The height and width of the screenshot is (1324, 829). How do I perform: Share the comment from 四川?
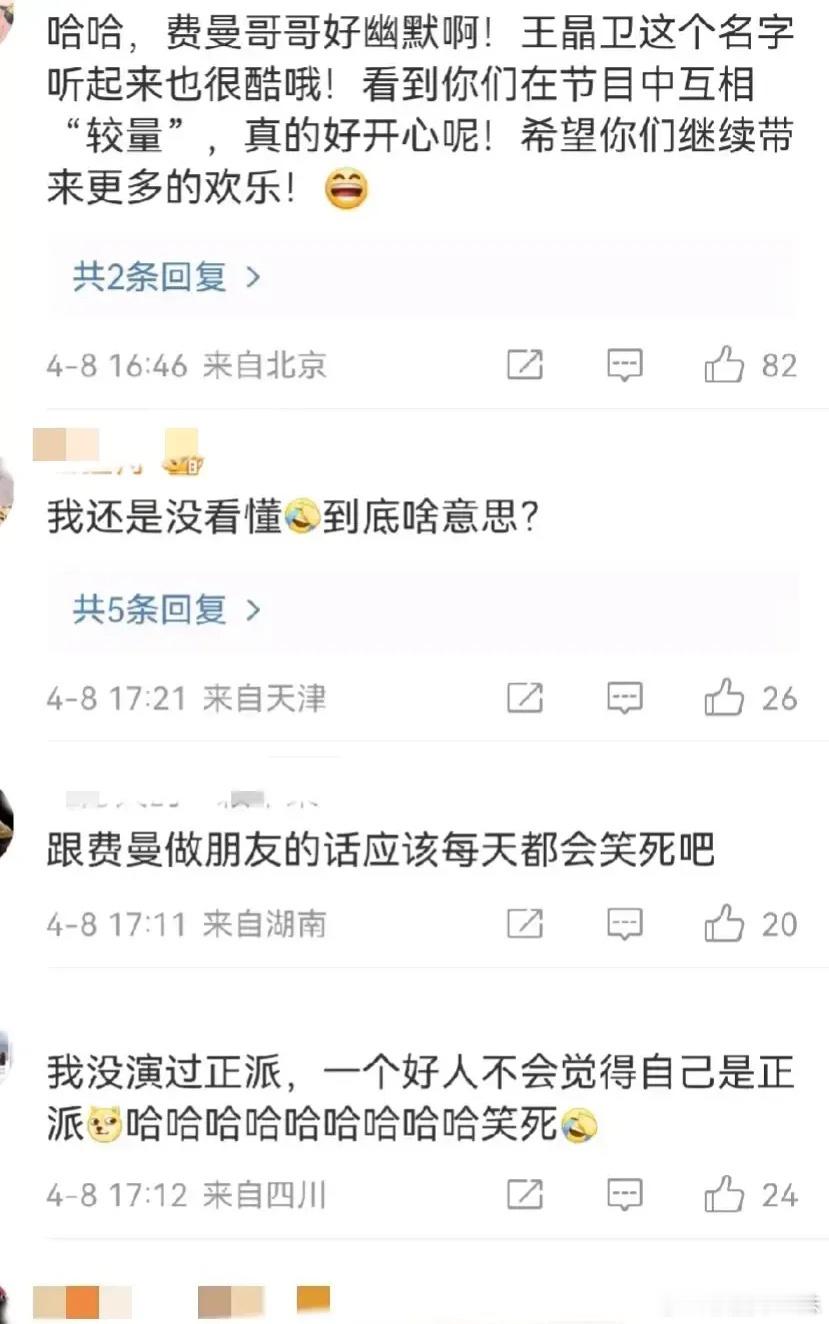point(524,1194)
